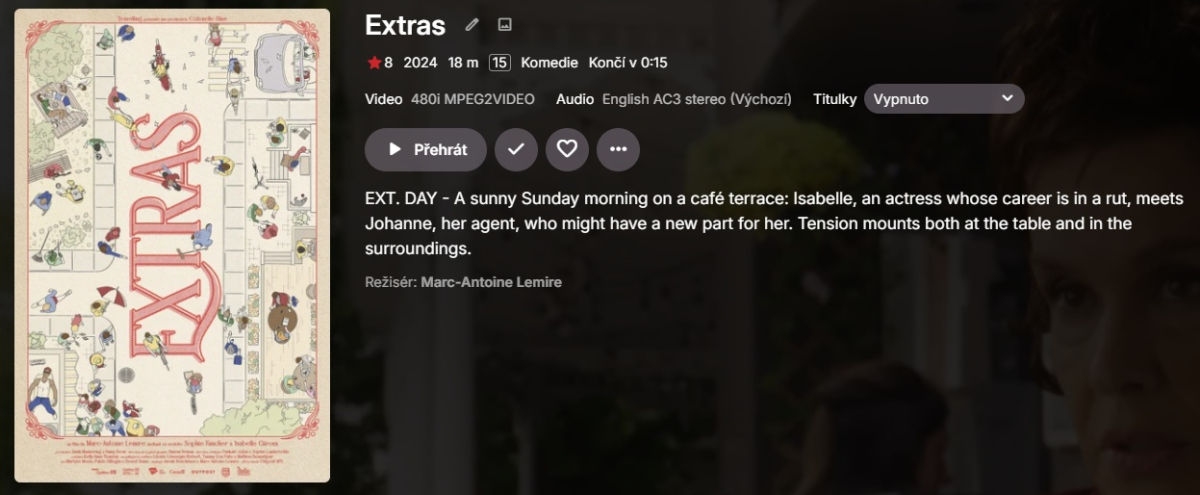Click the age rating 15 badge

[x=500, y=63]
